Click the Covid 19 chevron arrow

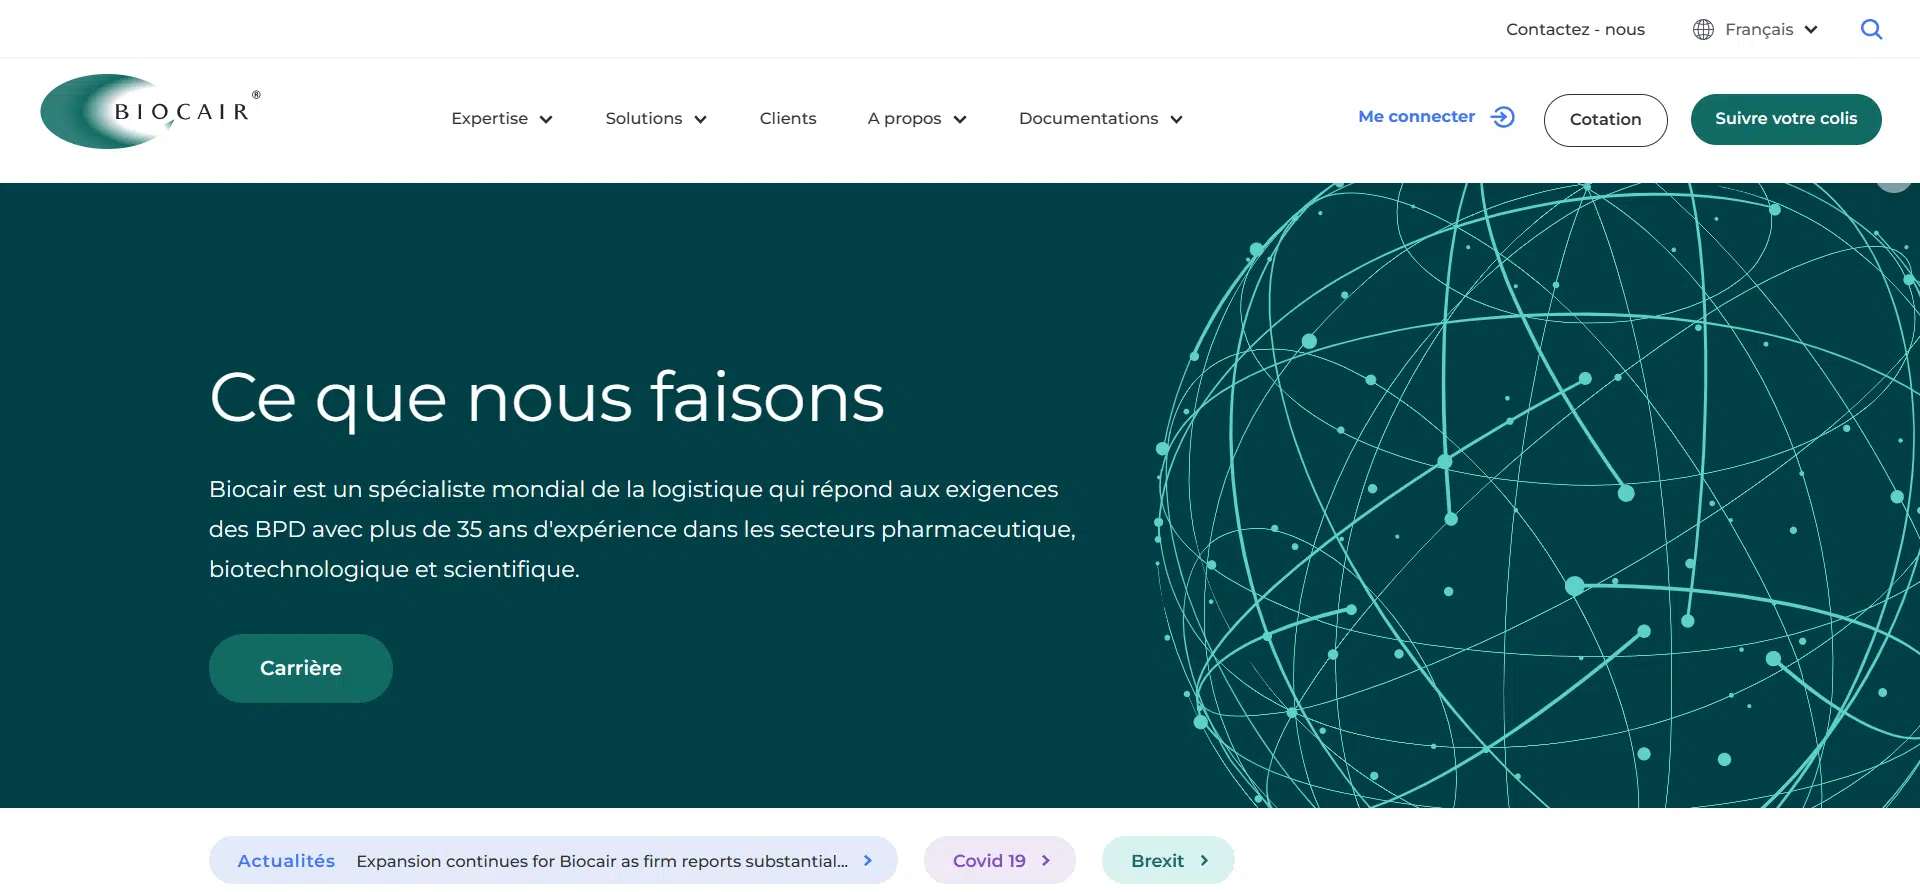click(1046, 860)
